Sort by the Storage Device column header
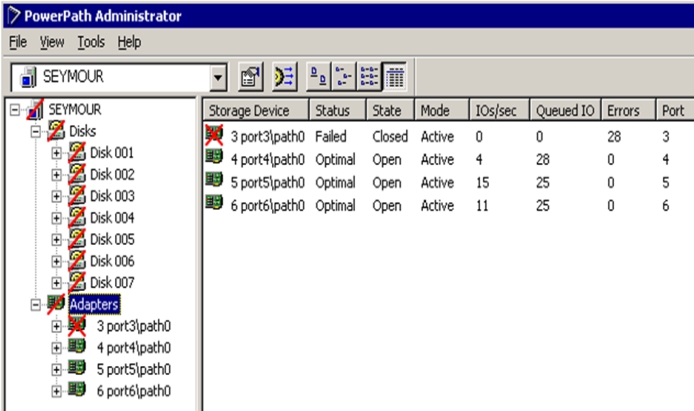Viewport: 694px width, 411px height. pyautogui.click(x=256, y=111)
